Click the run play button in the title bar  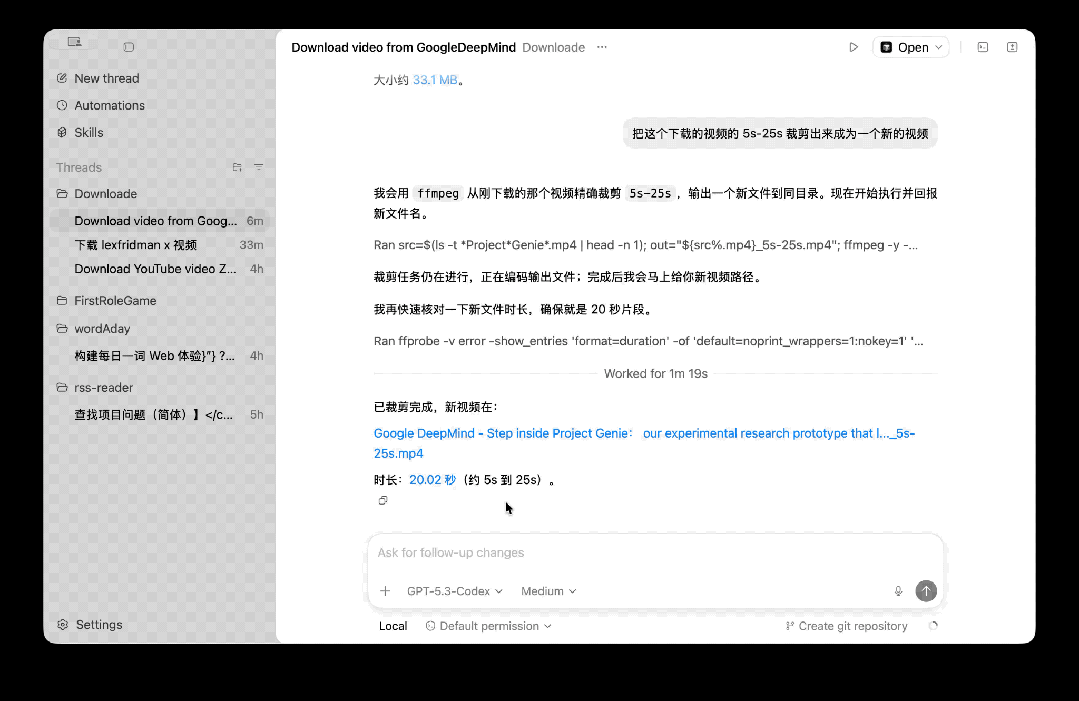853,47
